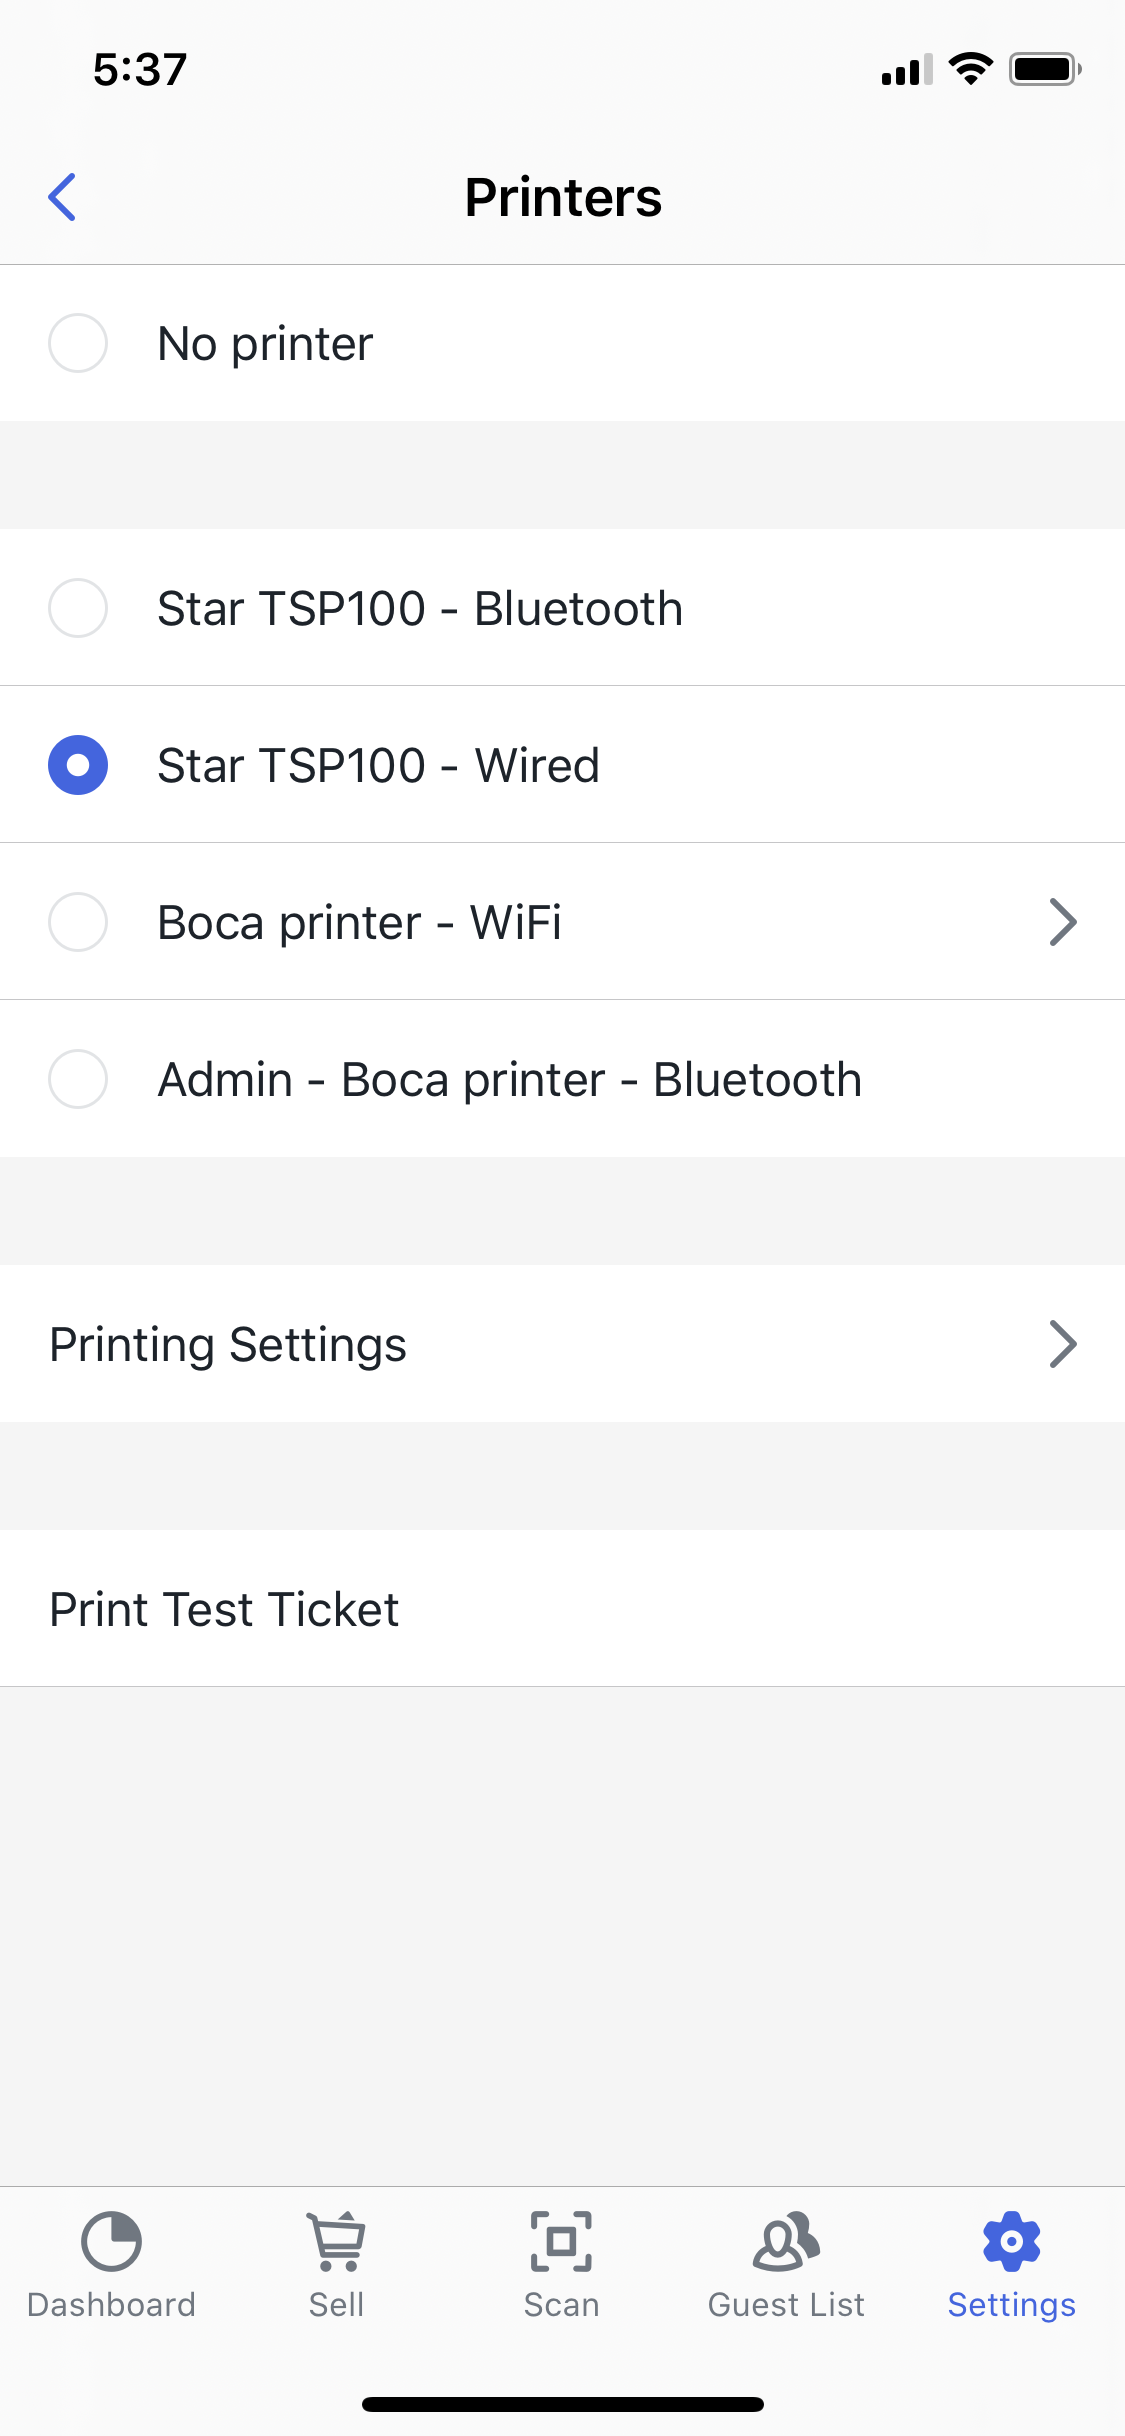1125x2436 pixels.
Task: Tap the battery status icon
Action: tap(1045, 69)
